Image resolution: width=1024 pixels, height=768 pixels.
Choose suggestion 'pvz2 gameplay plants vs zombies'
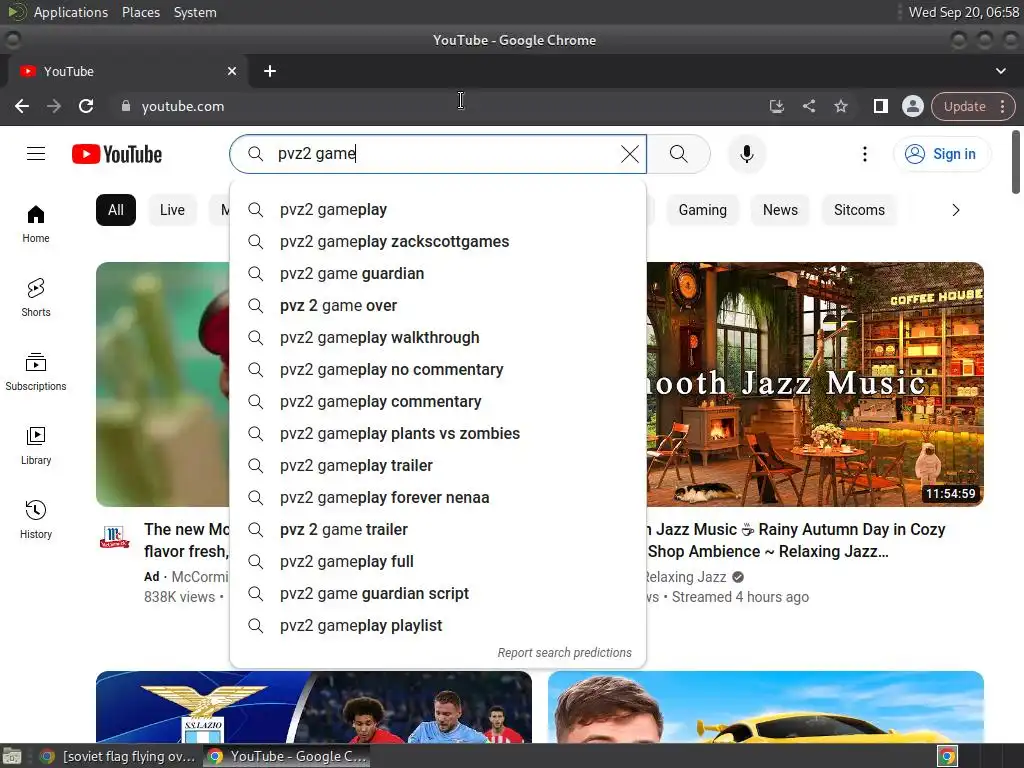click(x=438, y=434)
